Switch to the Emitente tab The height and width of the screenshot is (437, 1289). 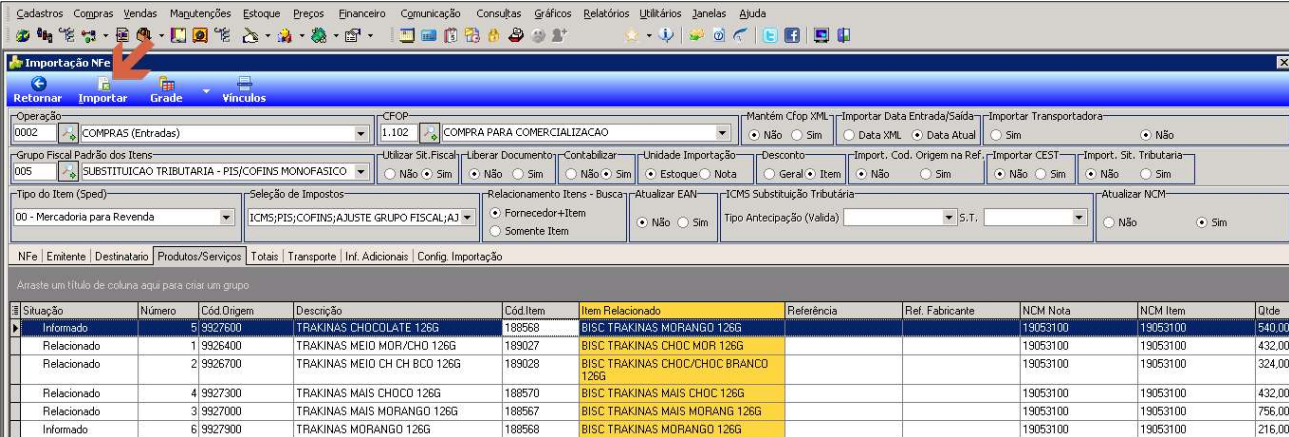[67, 256]
